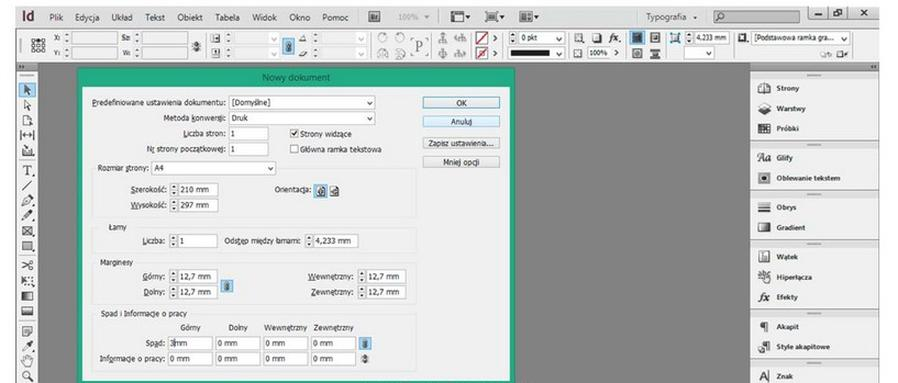The height and width of the screenshot is (383, 898).
Task: Open Podstawowa ramka graficzna style dropdown
Action: coord(800,38)
